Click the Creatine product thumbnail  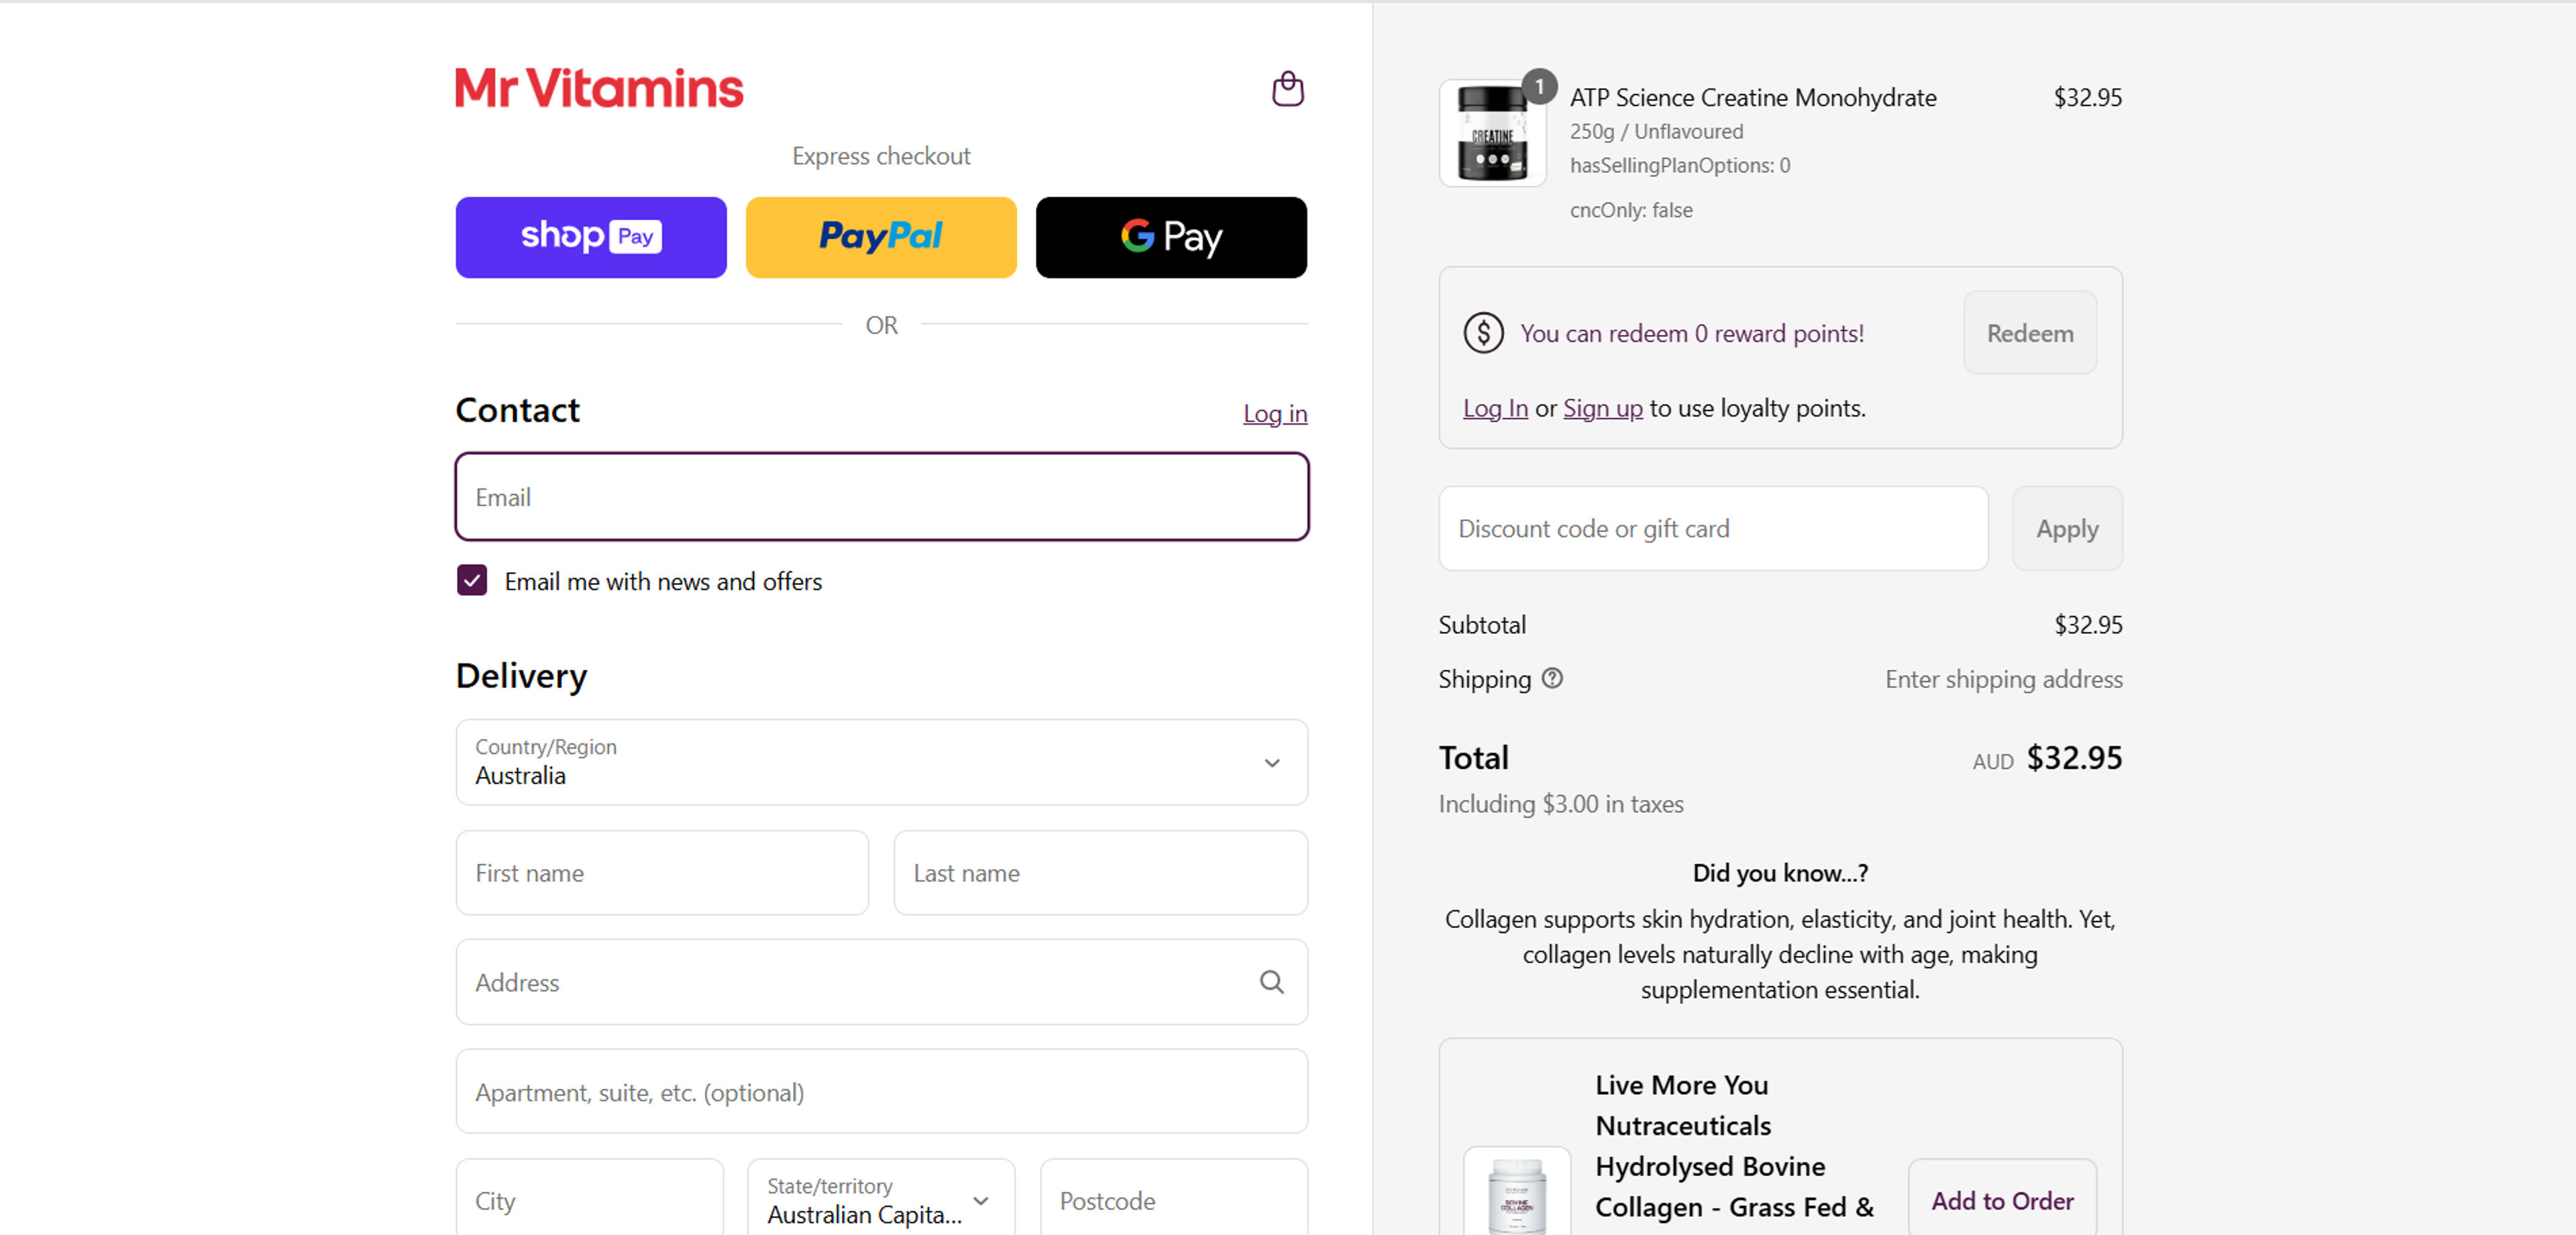[1492, 133]
